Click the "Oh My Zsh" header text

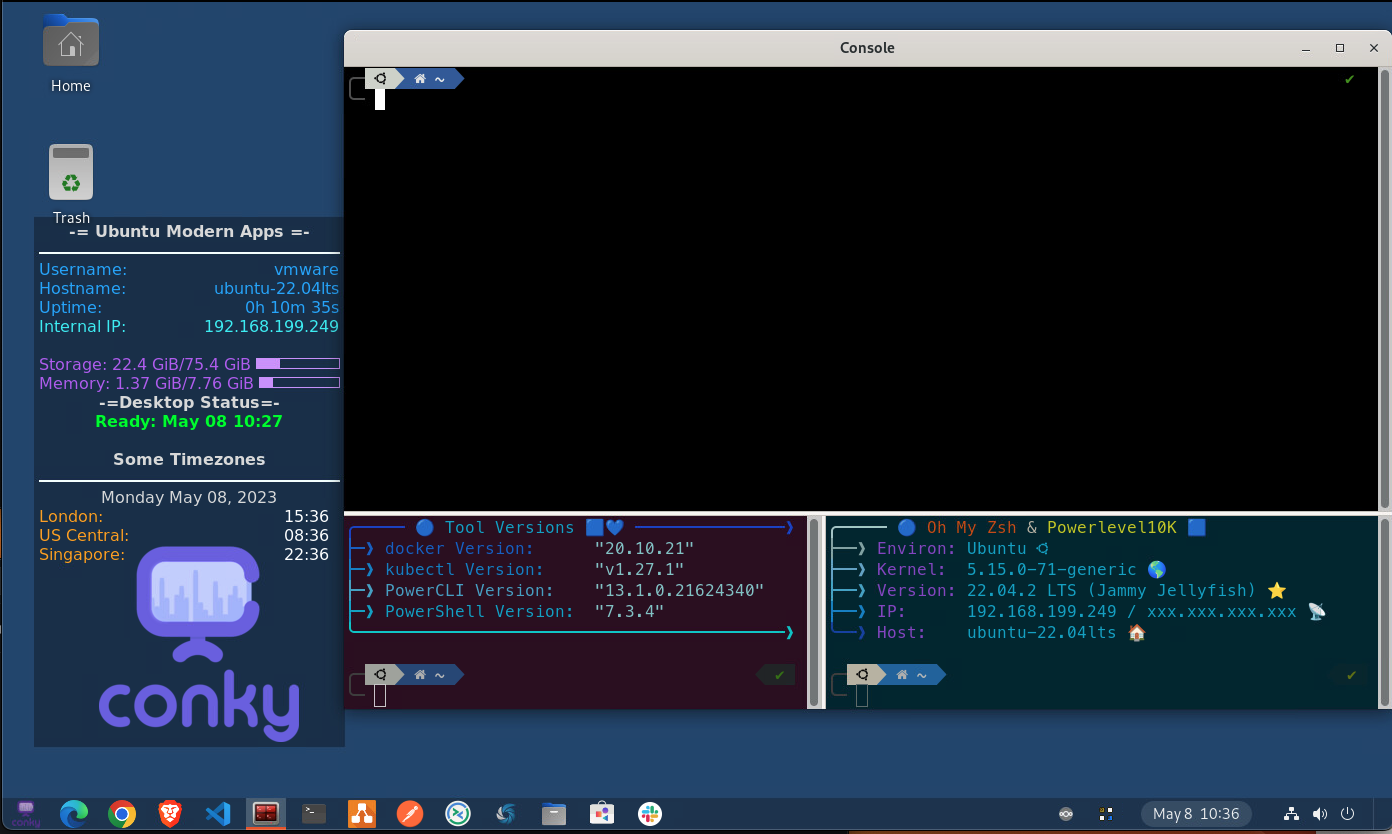tap(971, 527)
